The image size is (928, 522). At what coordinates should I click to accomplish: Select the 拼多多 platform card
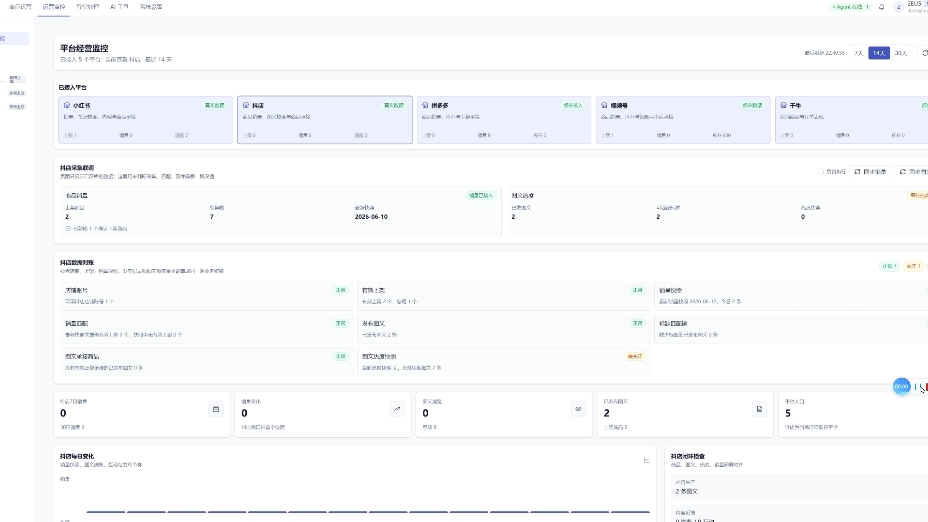point(504,120)
